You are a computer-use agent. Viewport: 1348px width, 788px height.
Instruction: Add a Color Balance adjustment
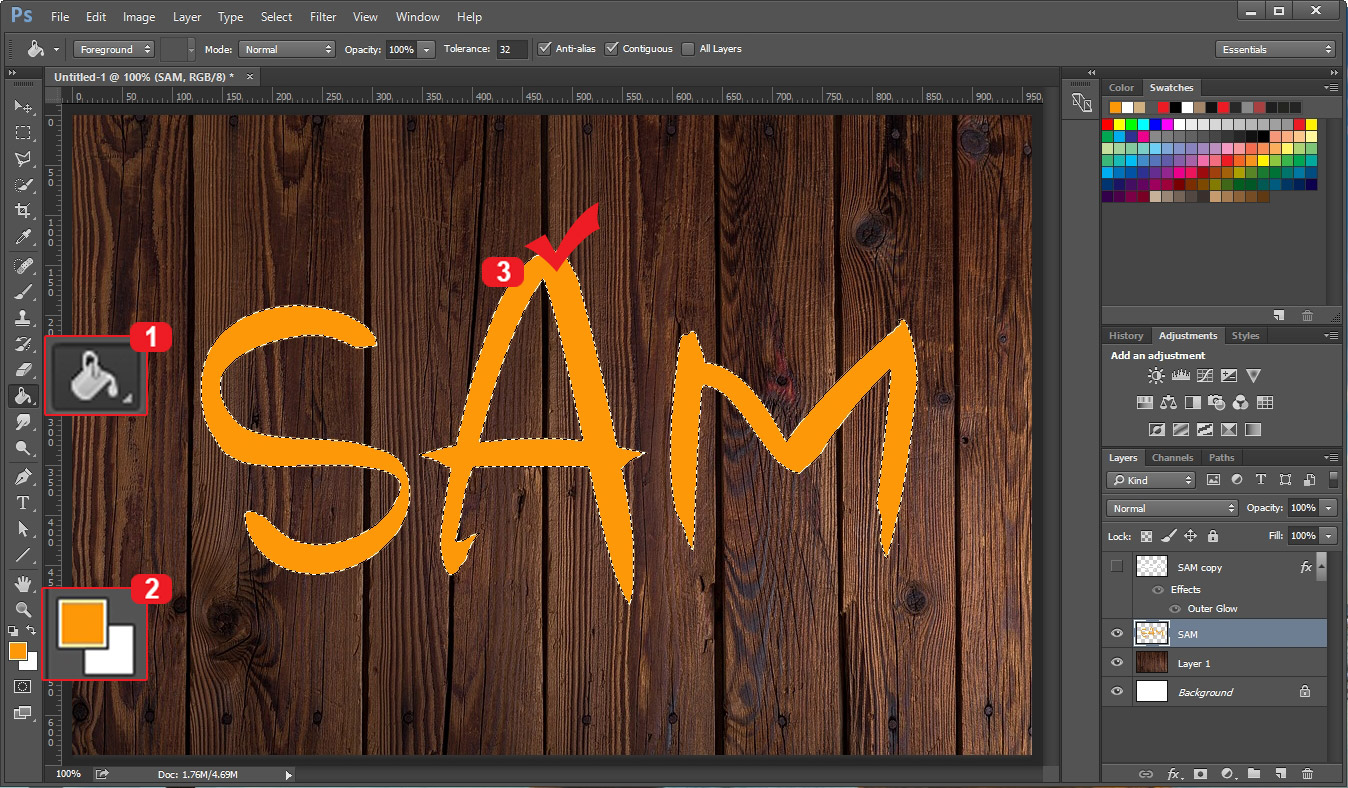[x=1168, y=403]
